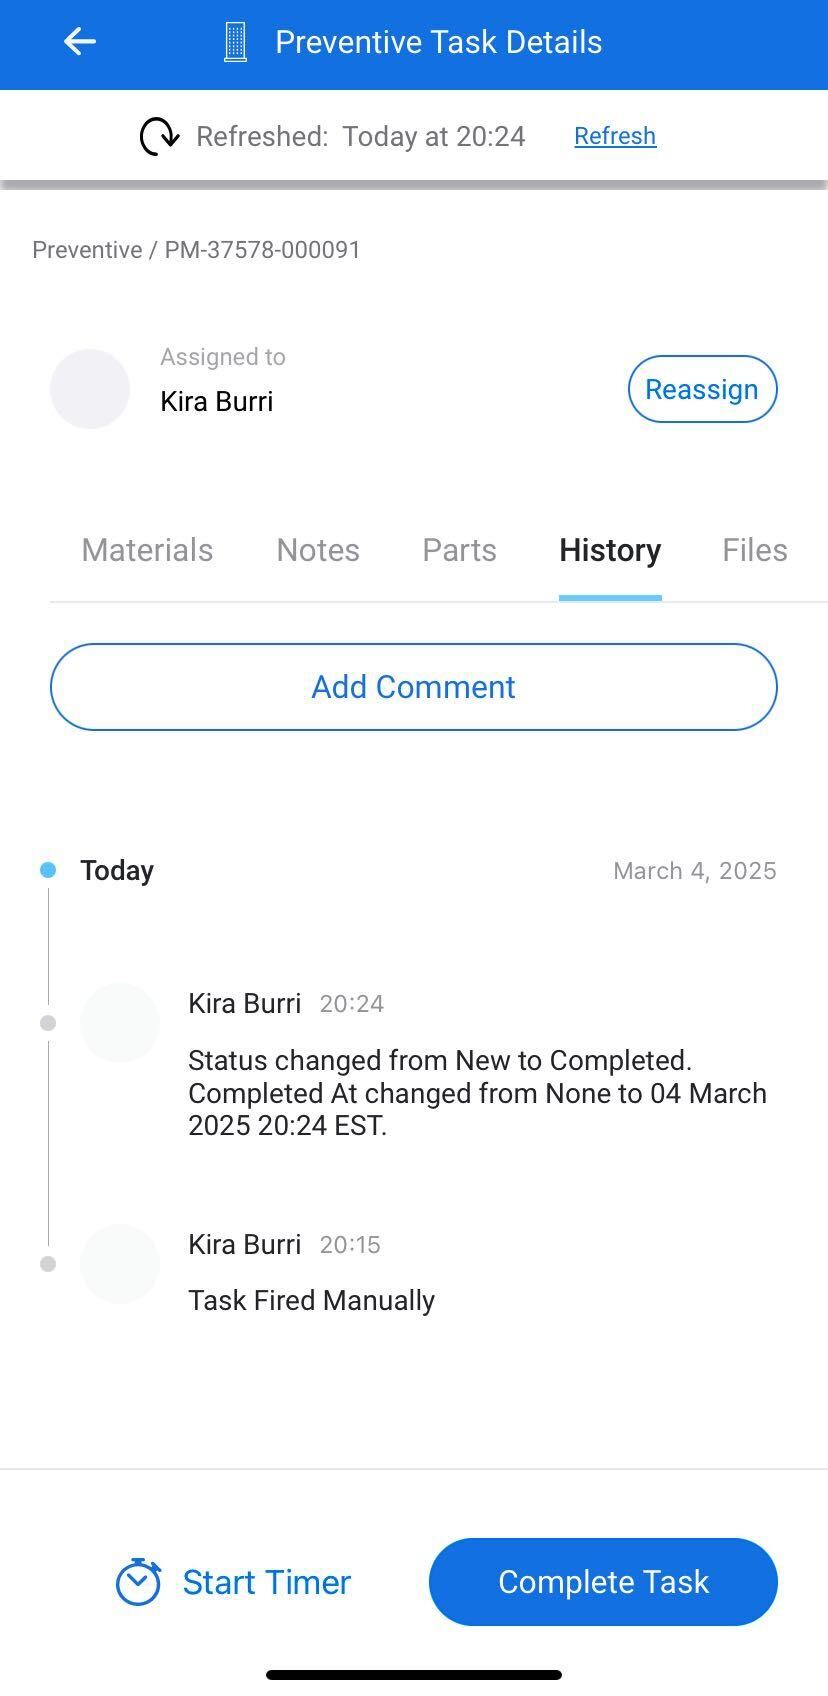Click timeline dot for 20:24 entry

pos(48,1023)
